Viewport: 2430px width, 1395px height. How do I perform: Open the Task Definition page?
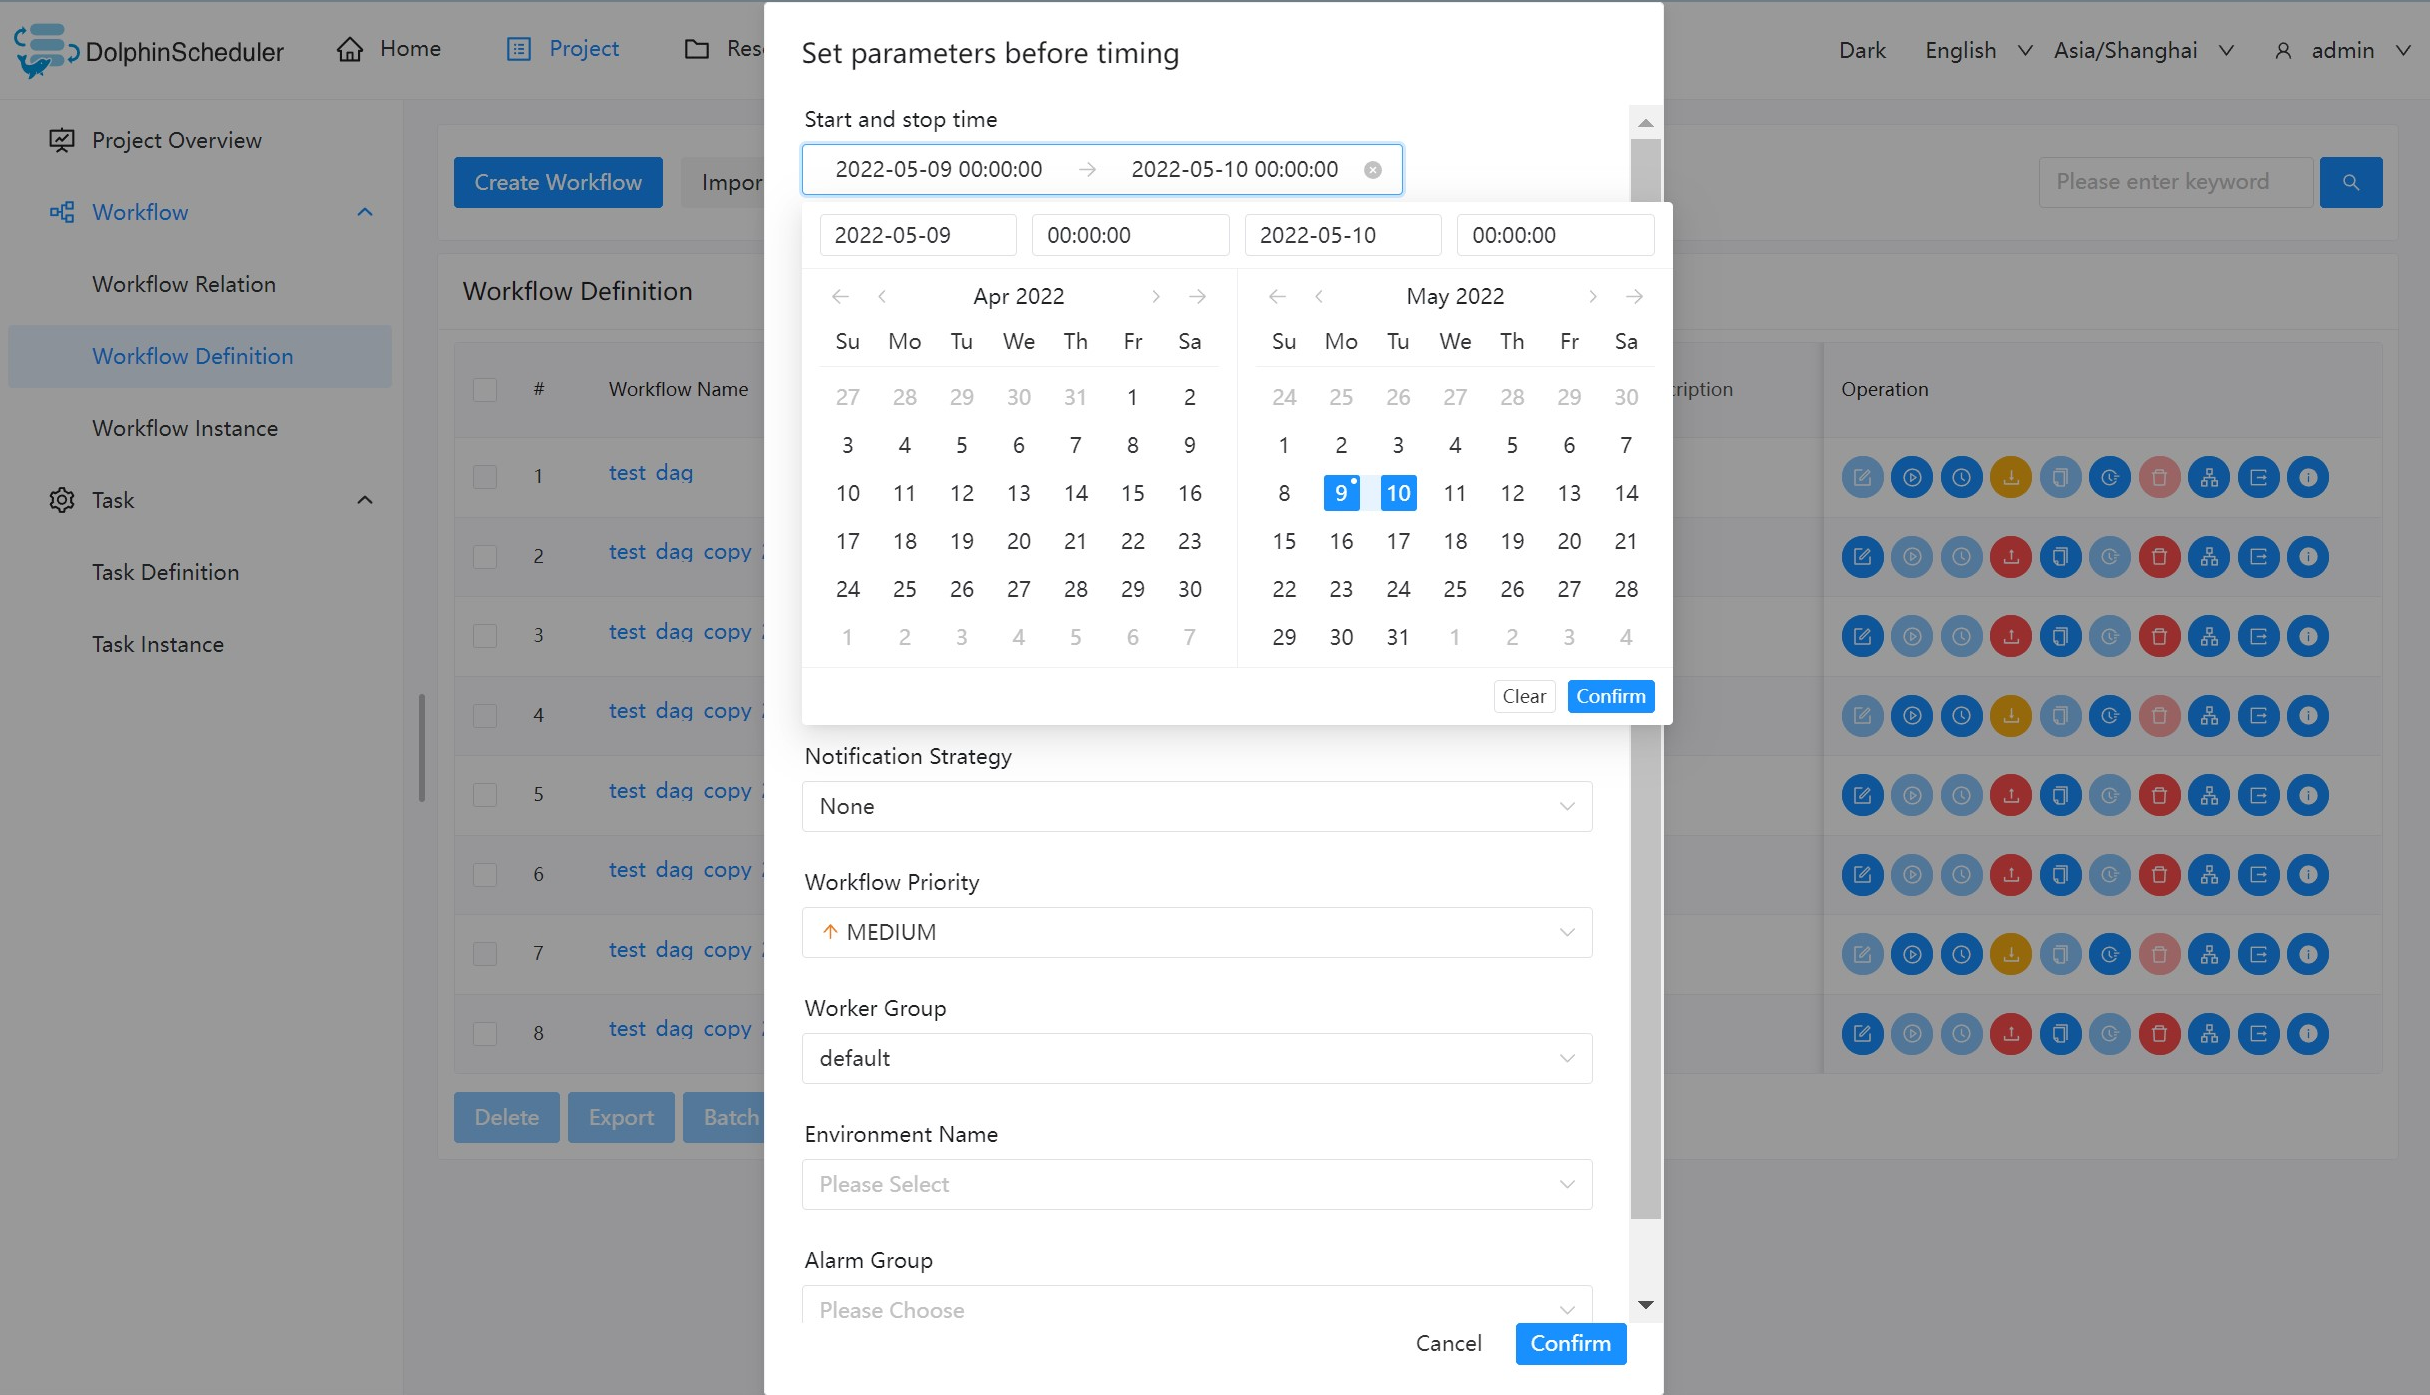(x=165, y=571)
